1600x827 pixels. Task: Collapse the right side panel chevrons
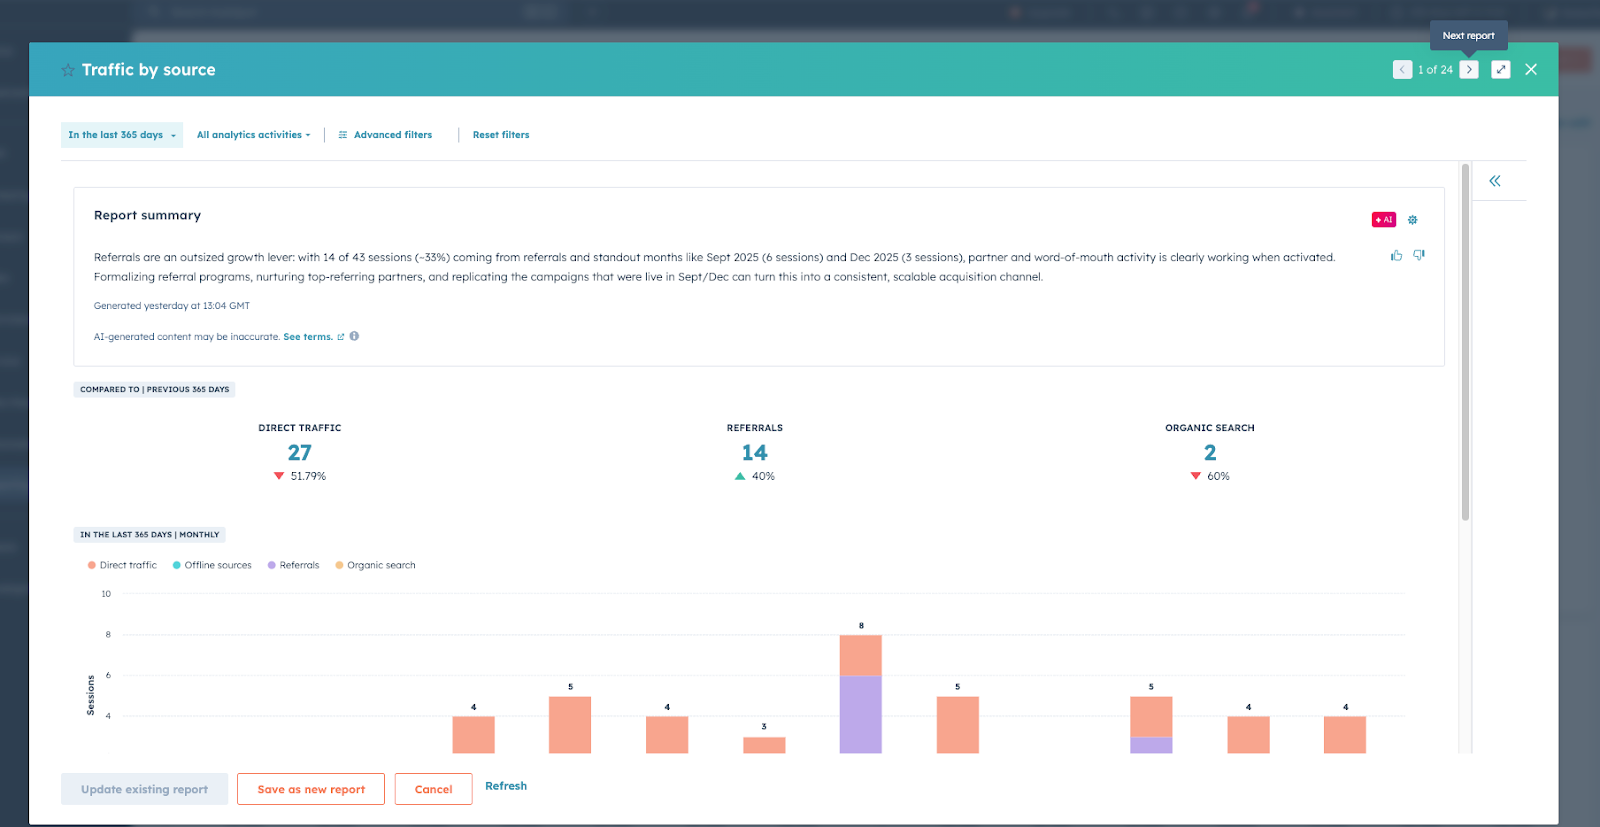tap(1495, 181)
